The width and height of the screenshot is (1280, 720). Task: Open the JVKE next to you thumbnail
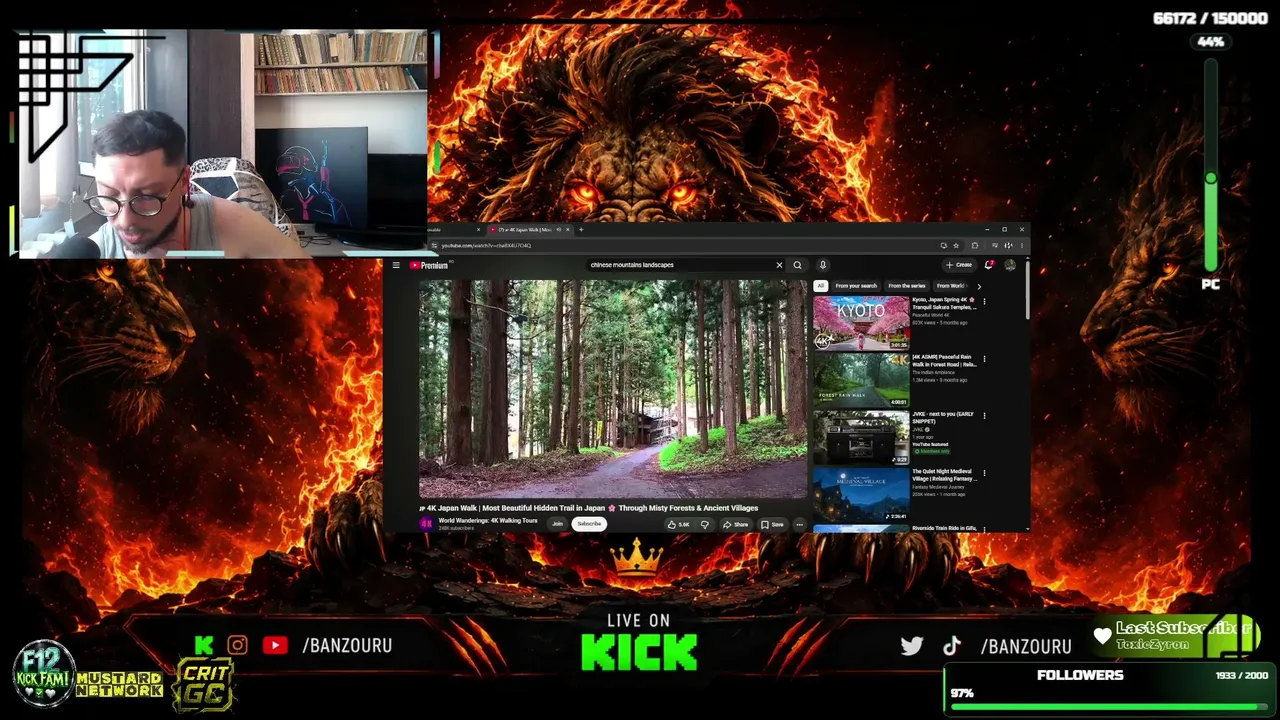pyautogui.click(x=861, y=437)
